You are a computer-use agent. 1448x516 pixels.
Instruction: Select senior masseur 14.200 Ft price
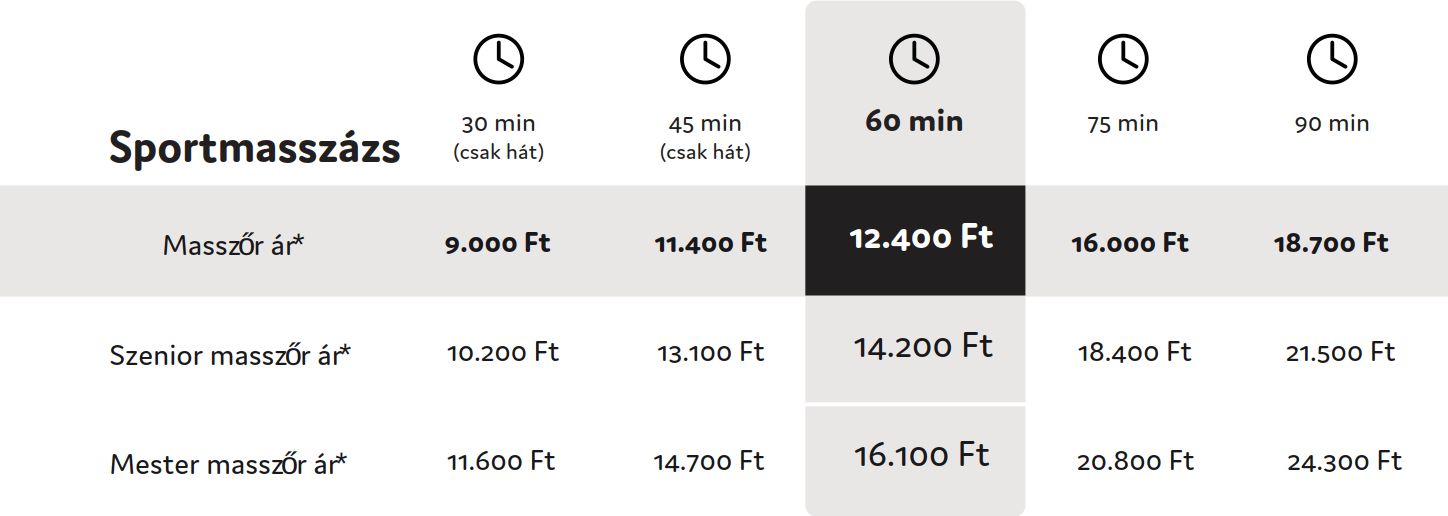tap(922, 347)
